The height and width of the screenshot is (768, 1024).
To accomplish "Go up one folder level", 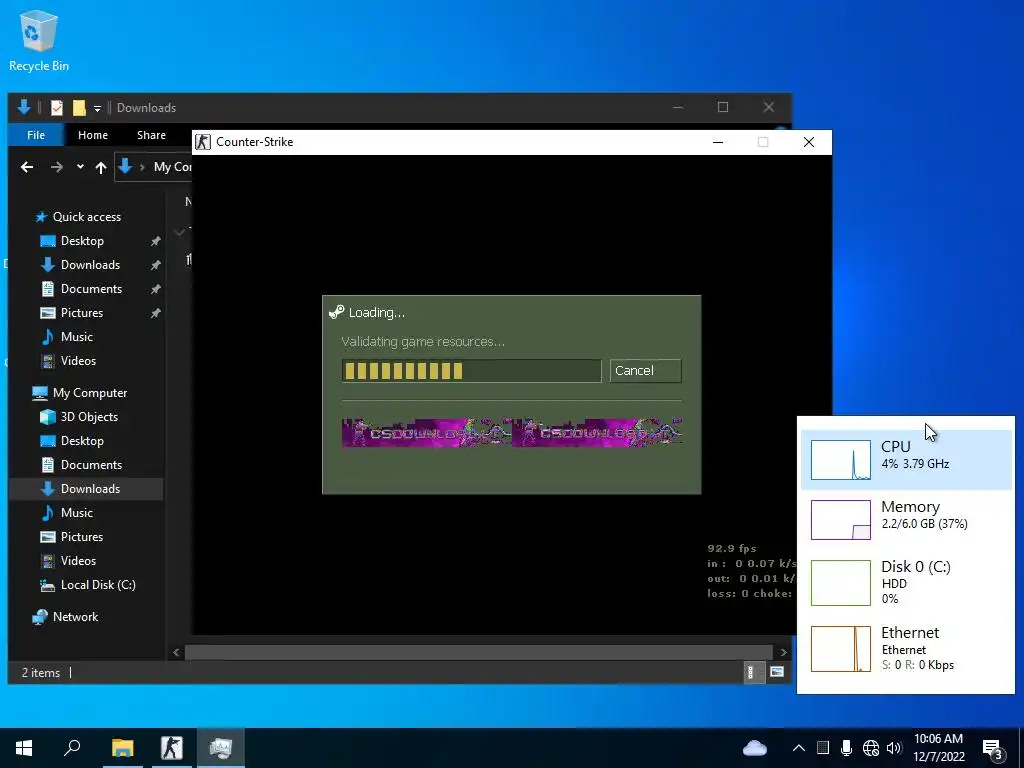I will [101, 167].
